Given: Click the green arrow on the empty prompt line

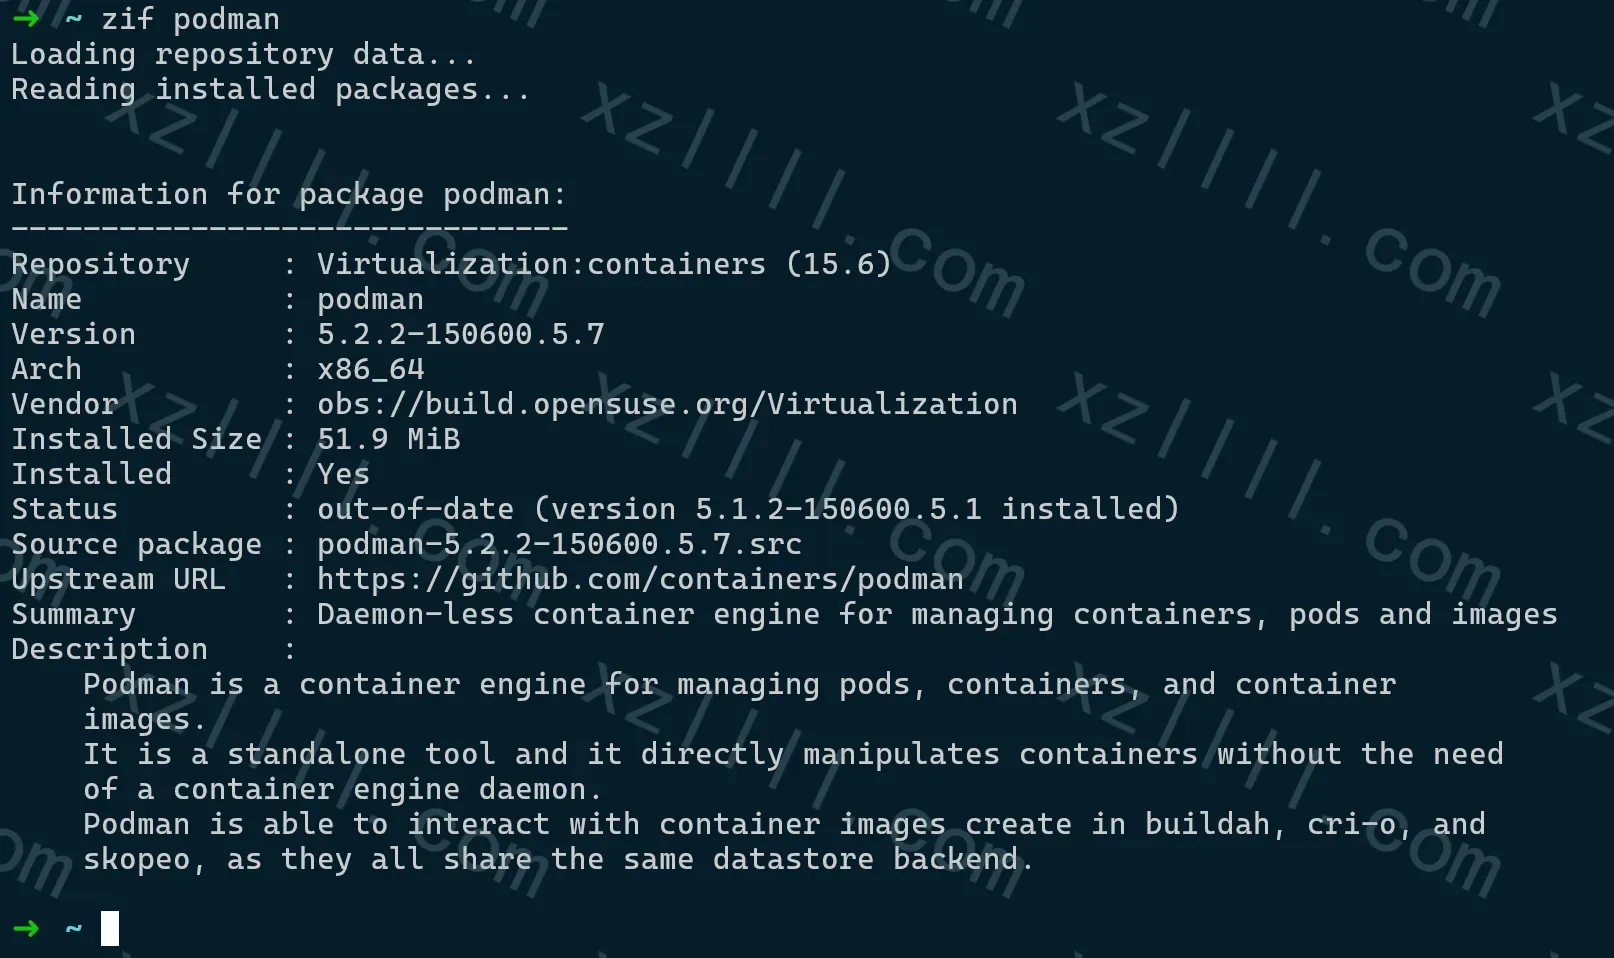Looking at the screenshot, I should pyautogui.click(x=26, y=929).
